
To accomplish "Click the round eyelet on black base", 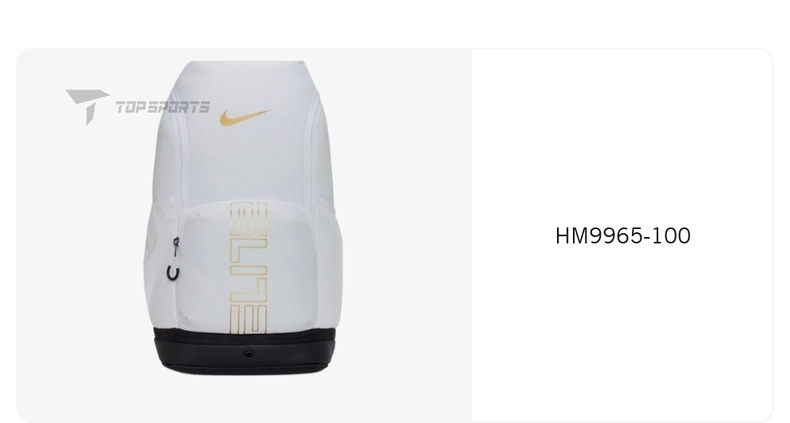I will coord(249,355).
